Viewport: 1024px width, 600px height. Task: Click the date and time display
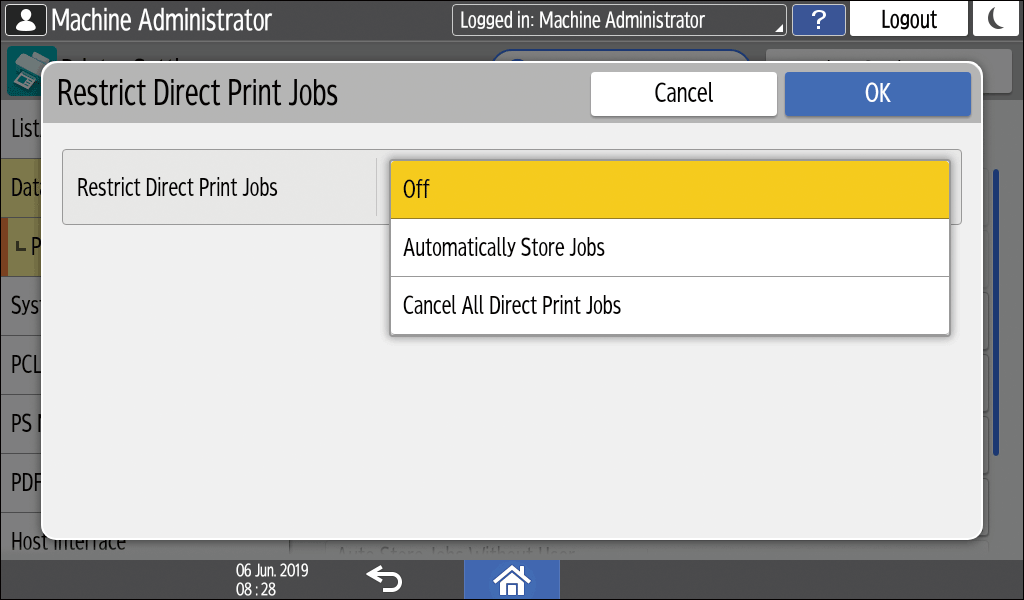tap(271, 579)
